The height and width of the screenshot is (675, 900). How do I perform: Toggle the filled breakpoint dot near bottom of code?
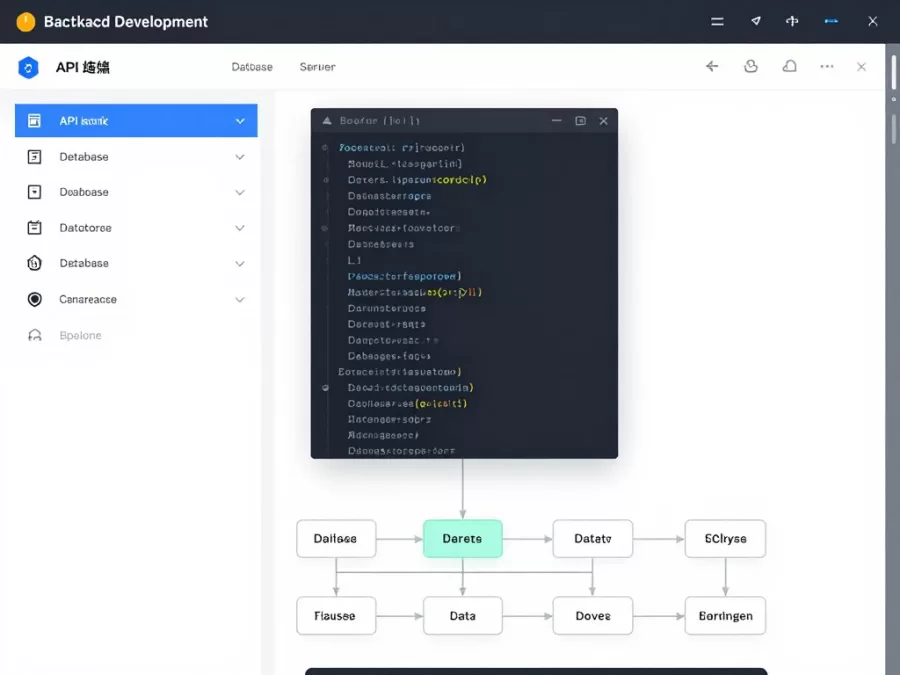(x=325, y=388)
